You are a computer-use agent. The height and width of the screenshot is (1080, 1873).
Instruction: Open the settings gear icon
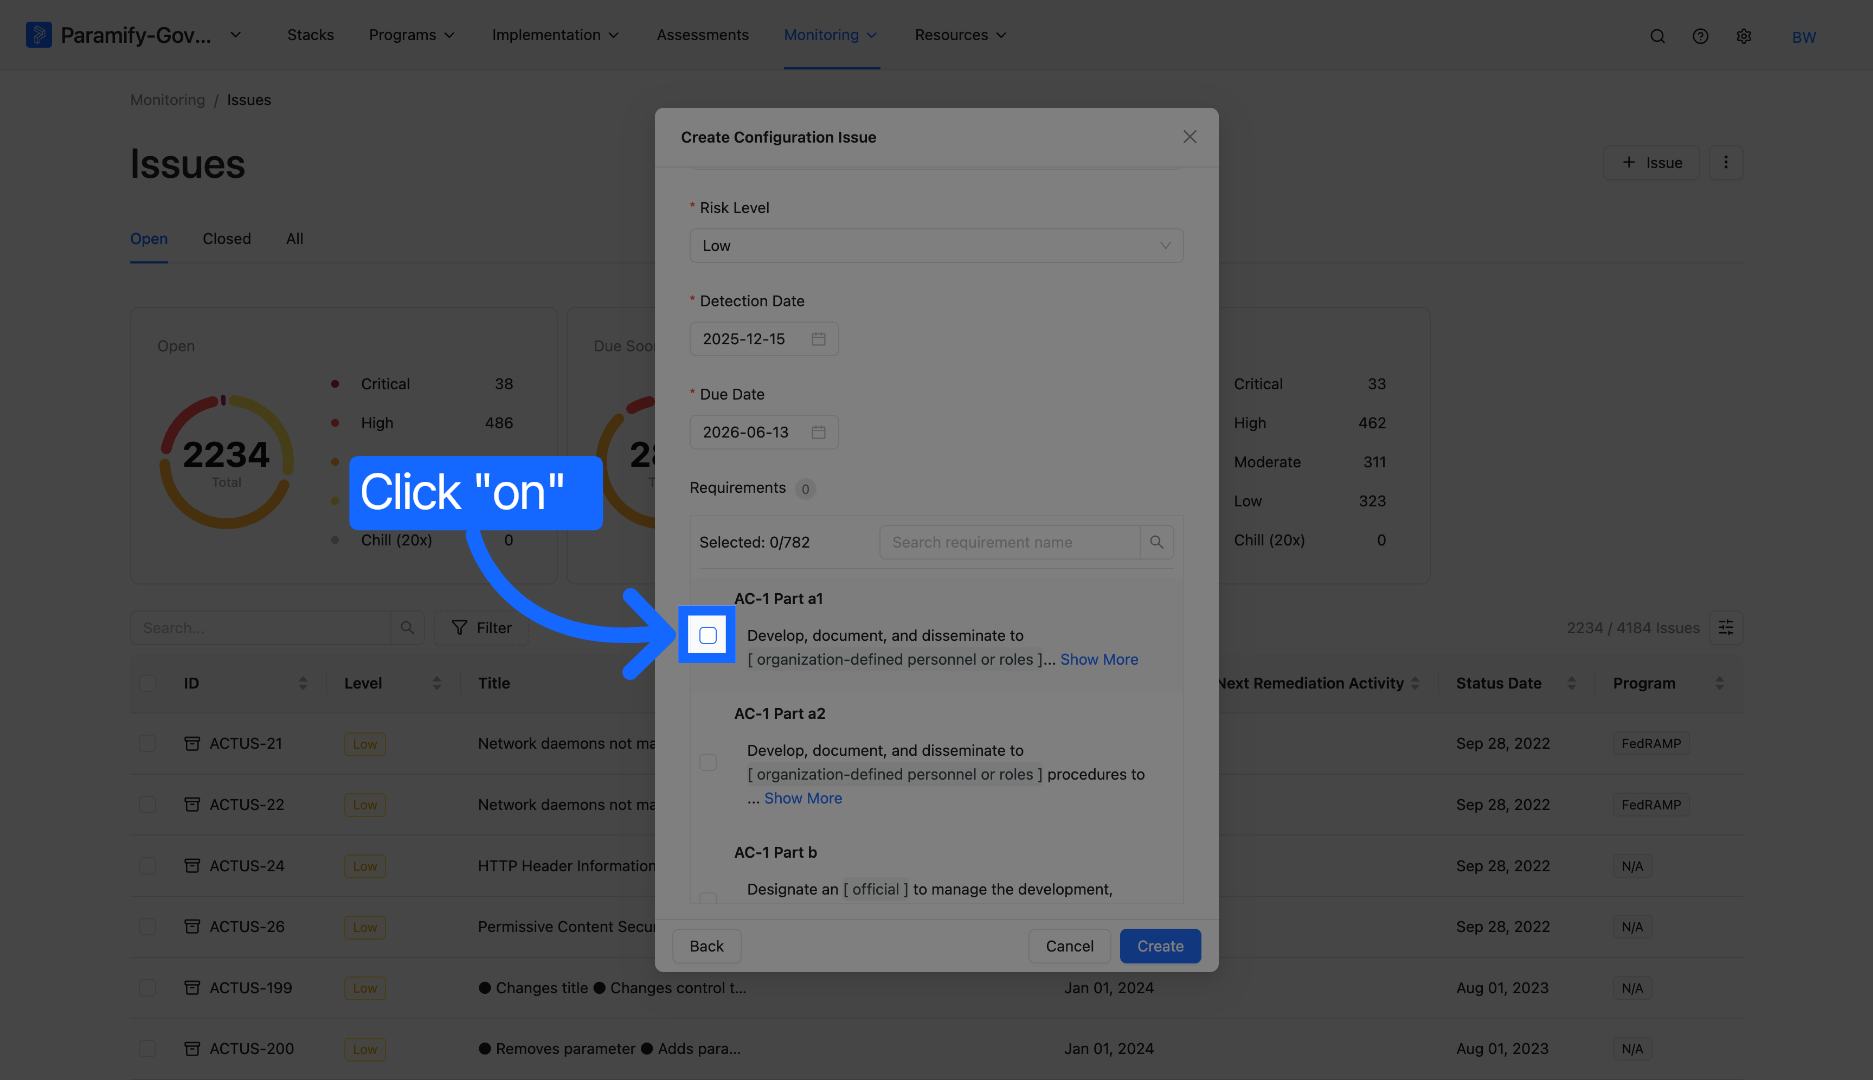pyautogui.click(x=1743, y=36)
